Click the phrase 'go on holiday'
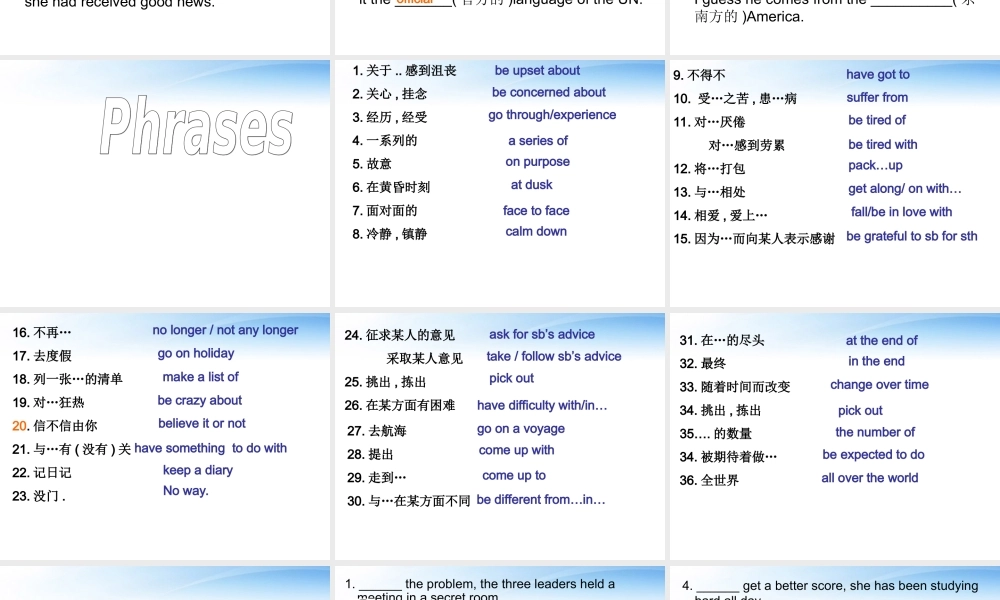1000x600 pixels. coord(196,353)
